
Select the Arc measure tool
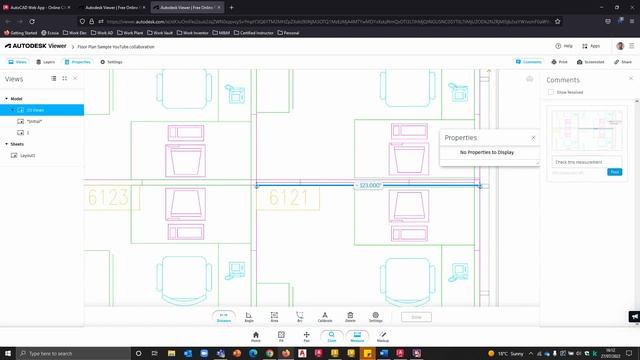[x=300, y=317]
